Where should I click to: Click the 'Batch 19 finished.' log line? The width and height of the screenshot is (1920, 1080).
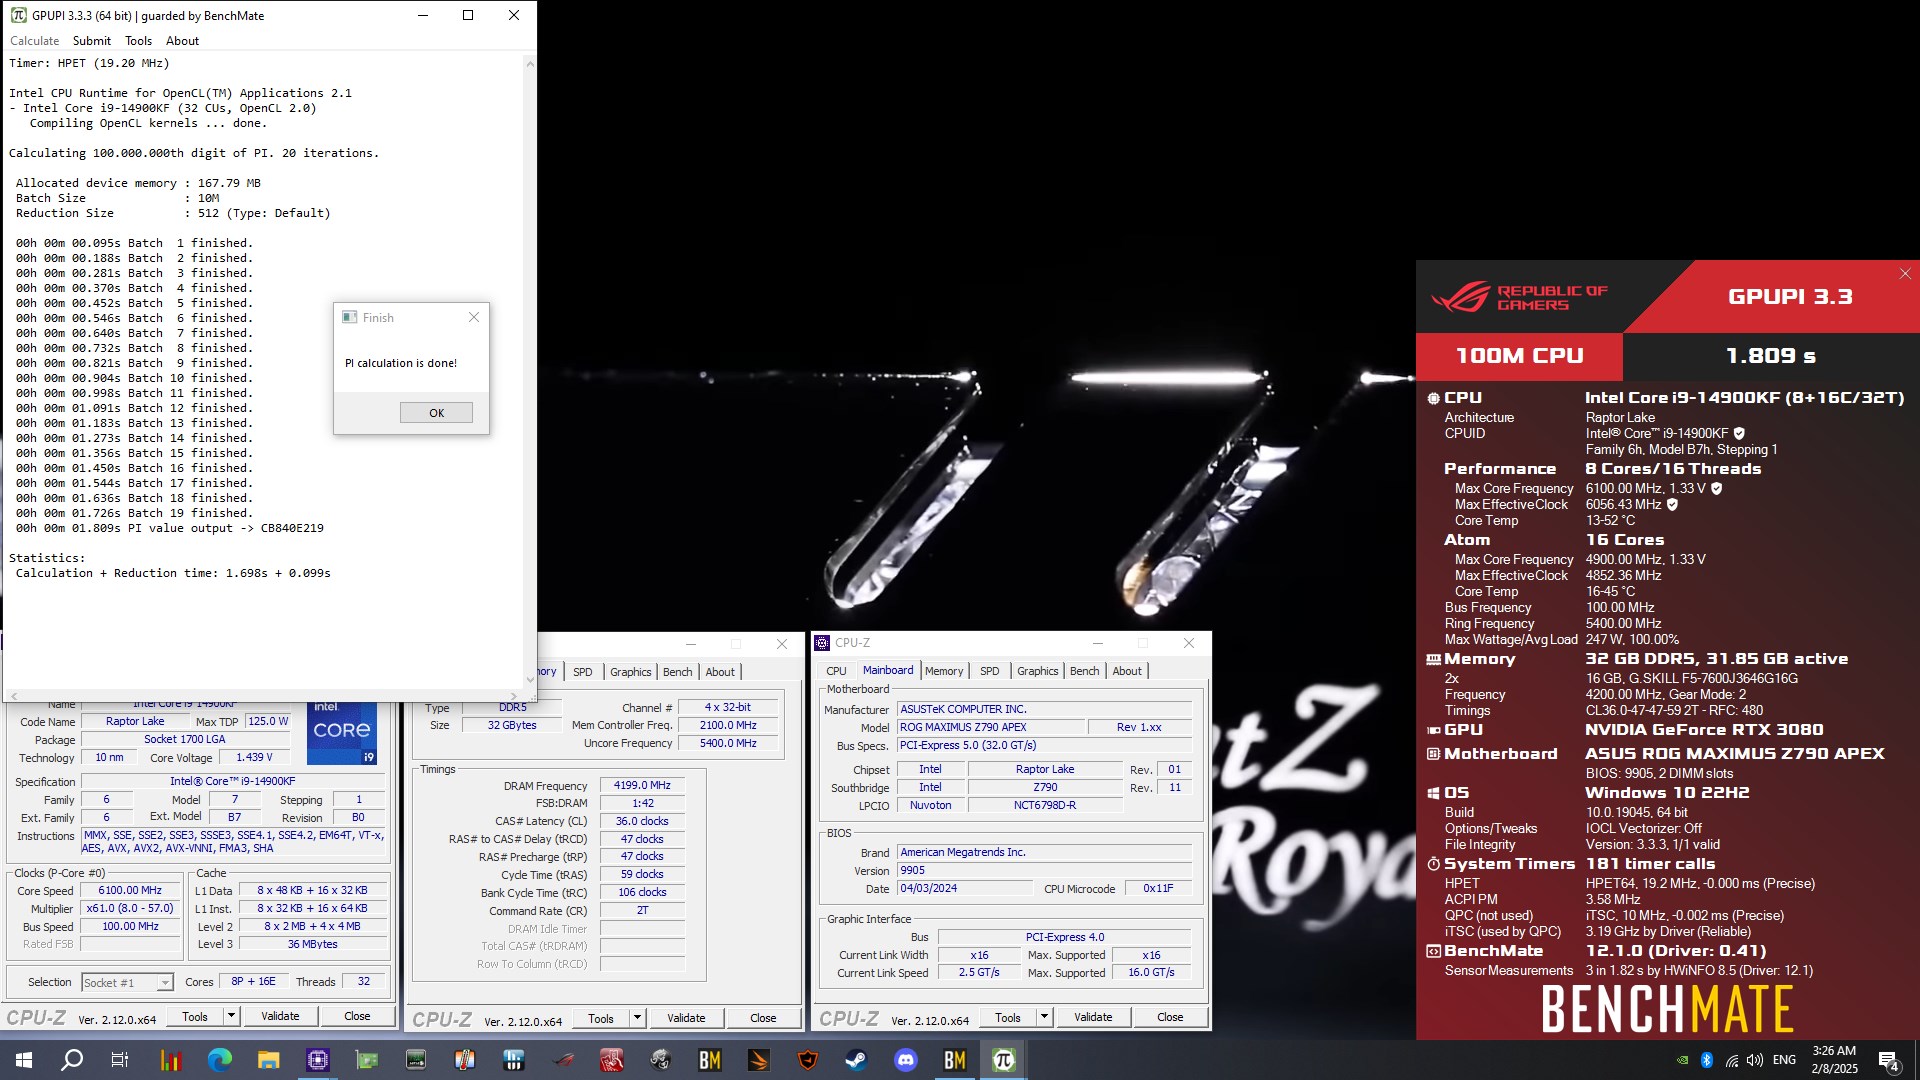click(134, 513)
